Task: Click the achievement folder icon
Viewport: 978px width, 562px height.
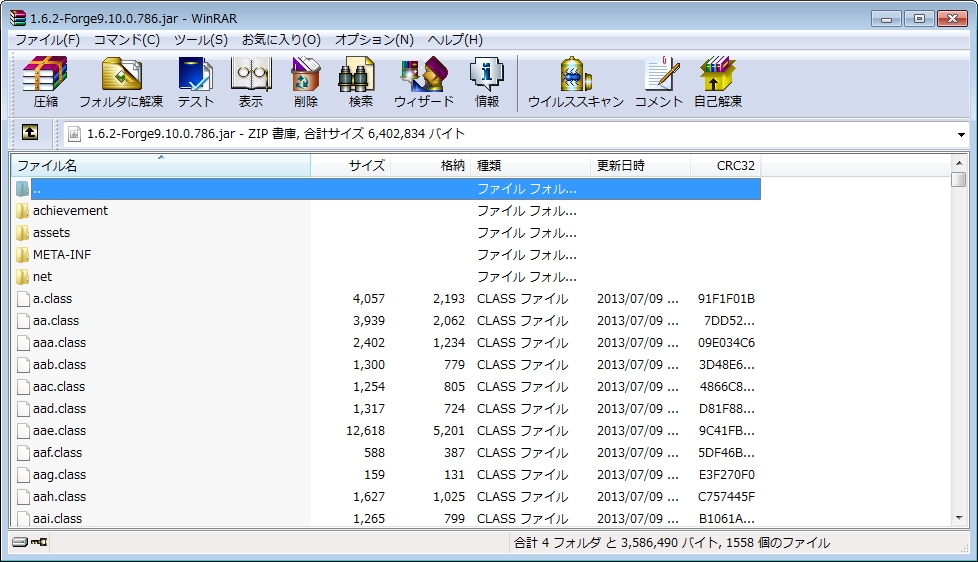Action: [22, 211]
